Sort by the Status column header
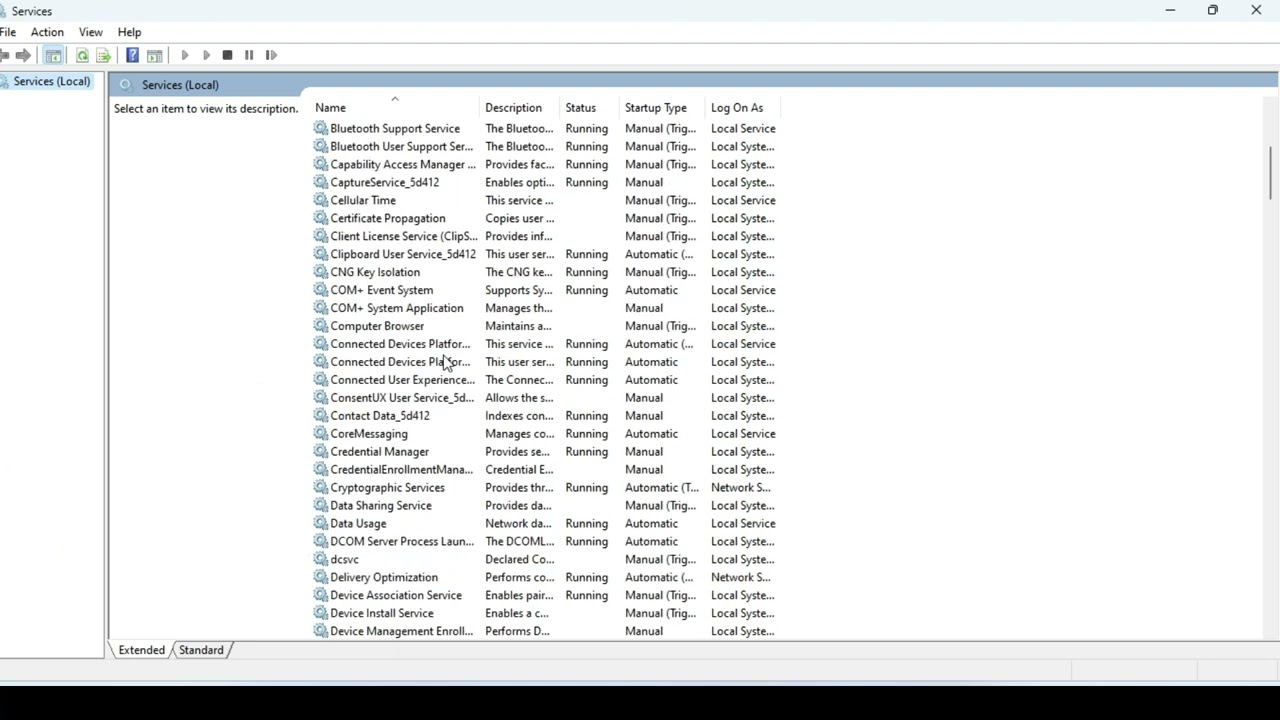This screenshot has width=1280, height=720. (x=590, y=108)
